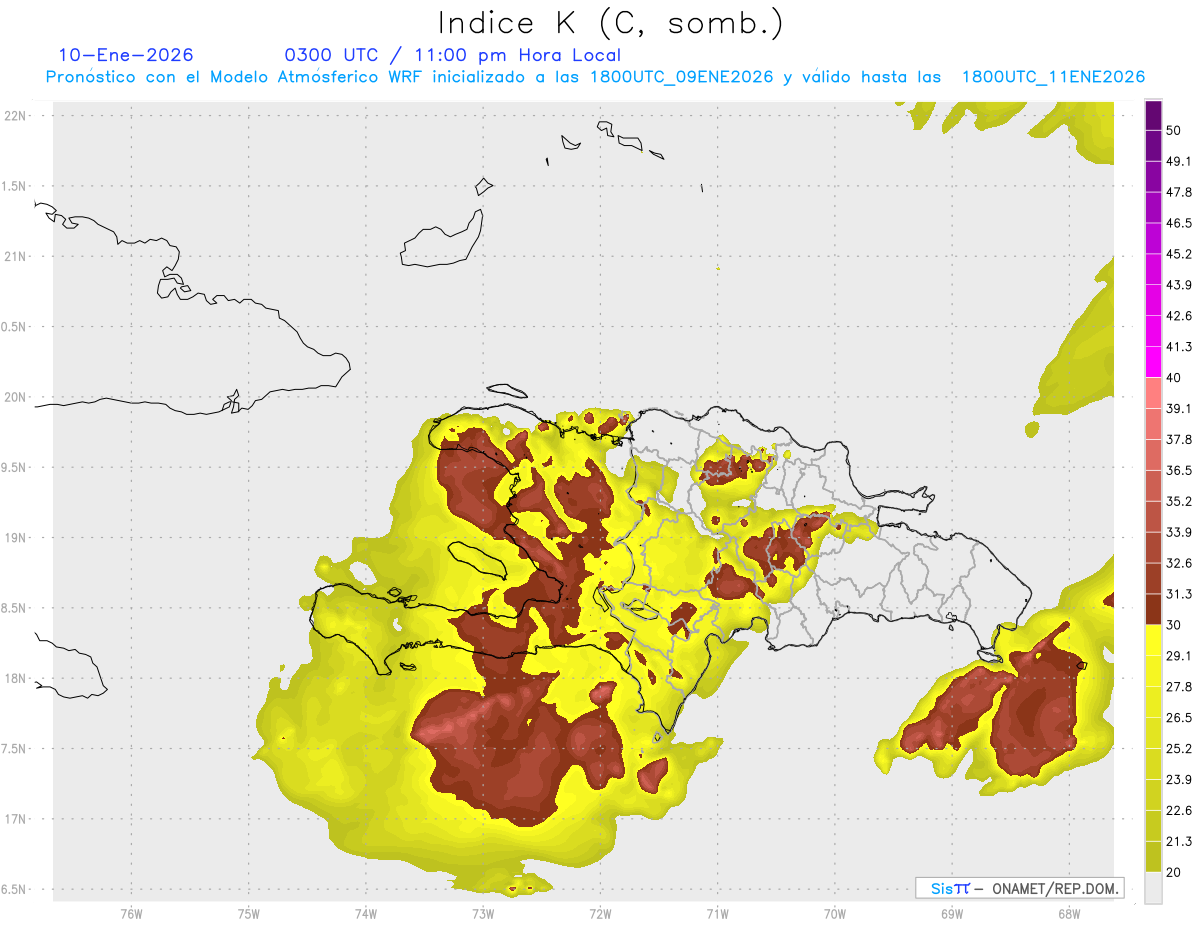
Task: Click the "21N" latitude label
Action: tap(17, 256)
